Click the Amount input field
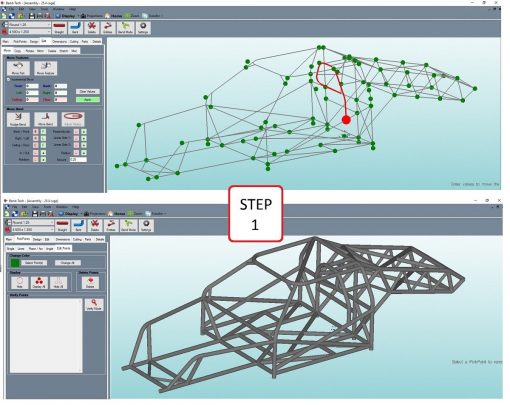510x405 pixels. (78, 160)
